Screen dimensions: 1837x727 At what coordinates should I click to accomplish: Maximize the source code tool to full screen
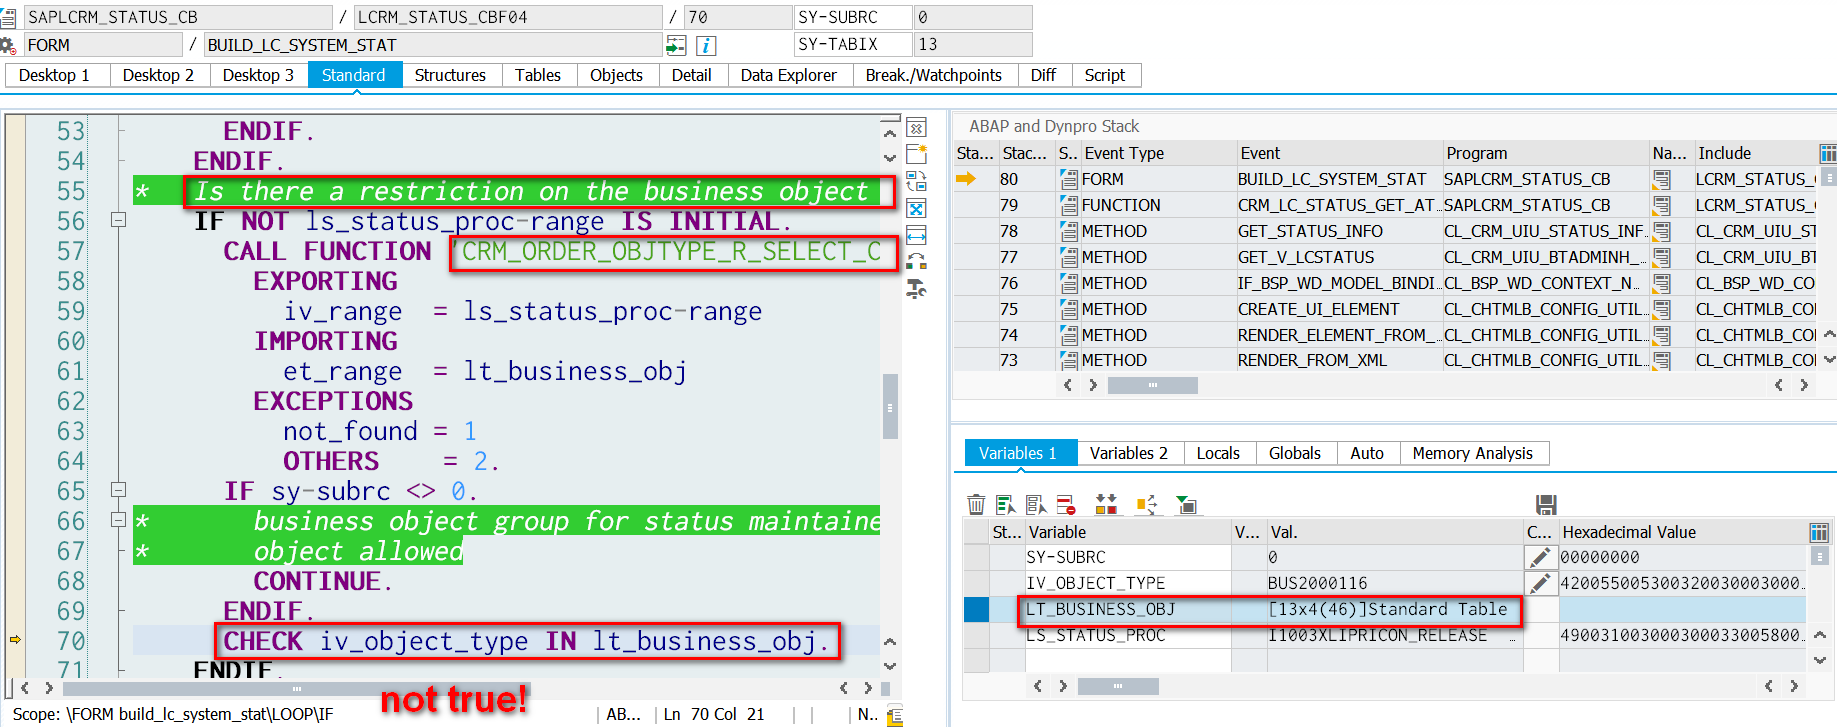pyautogui.click(x=916, y=208)
